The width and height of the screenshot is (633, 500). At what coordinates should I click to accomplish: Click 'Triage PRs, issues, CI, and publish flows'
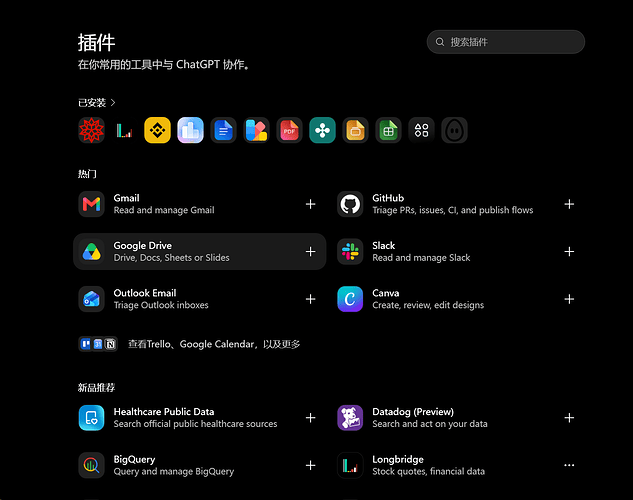click(x=453, y=210)
